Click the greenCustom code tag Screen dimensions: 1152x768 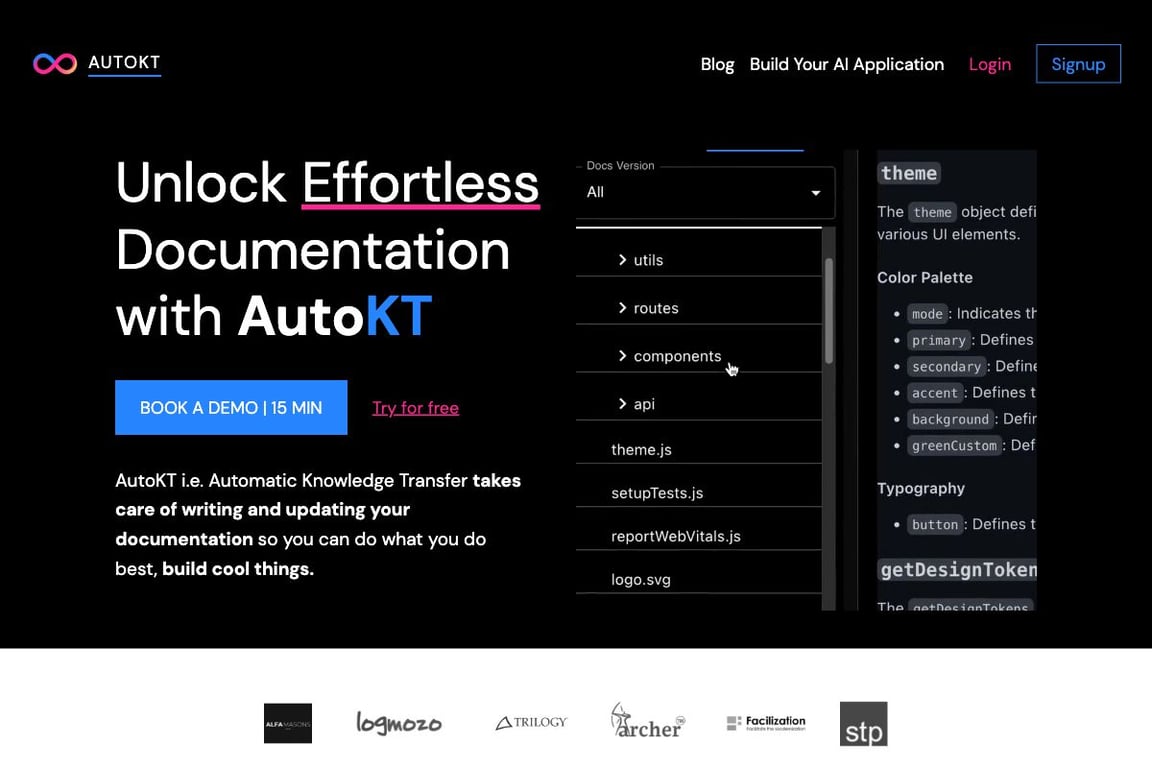(954, 446)
